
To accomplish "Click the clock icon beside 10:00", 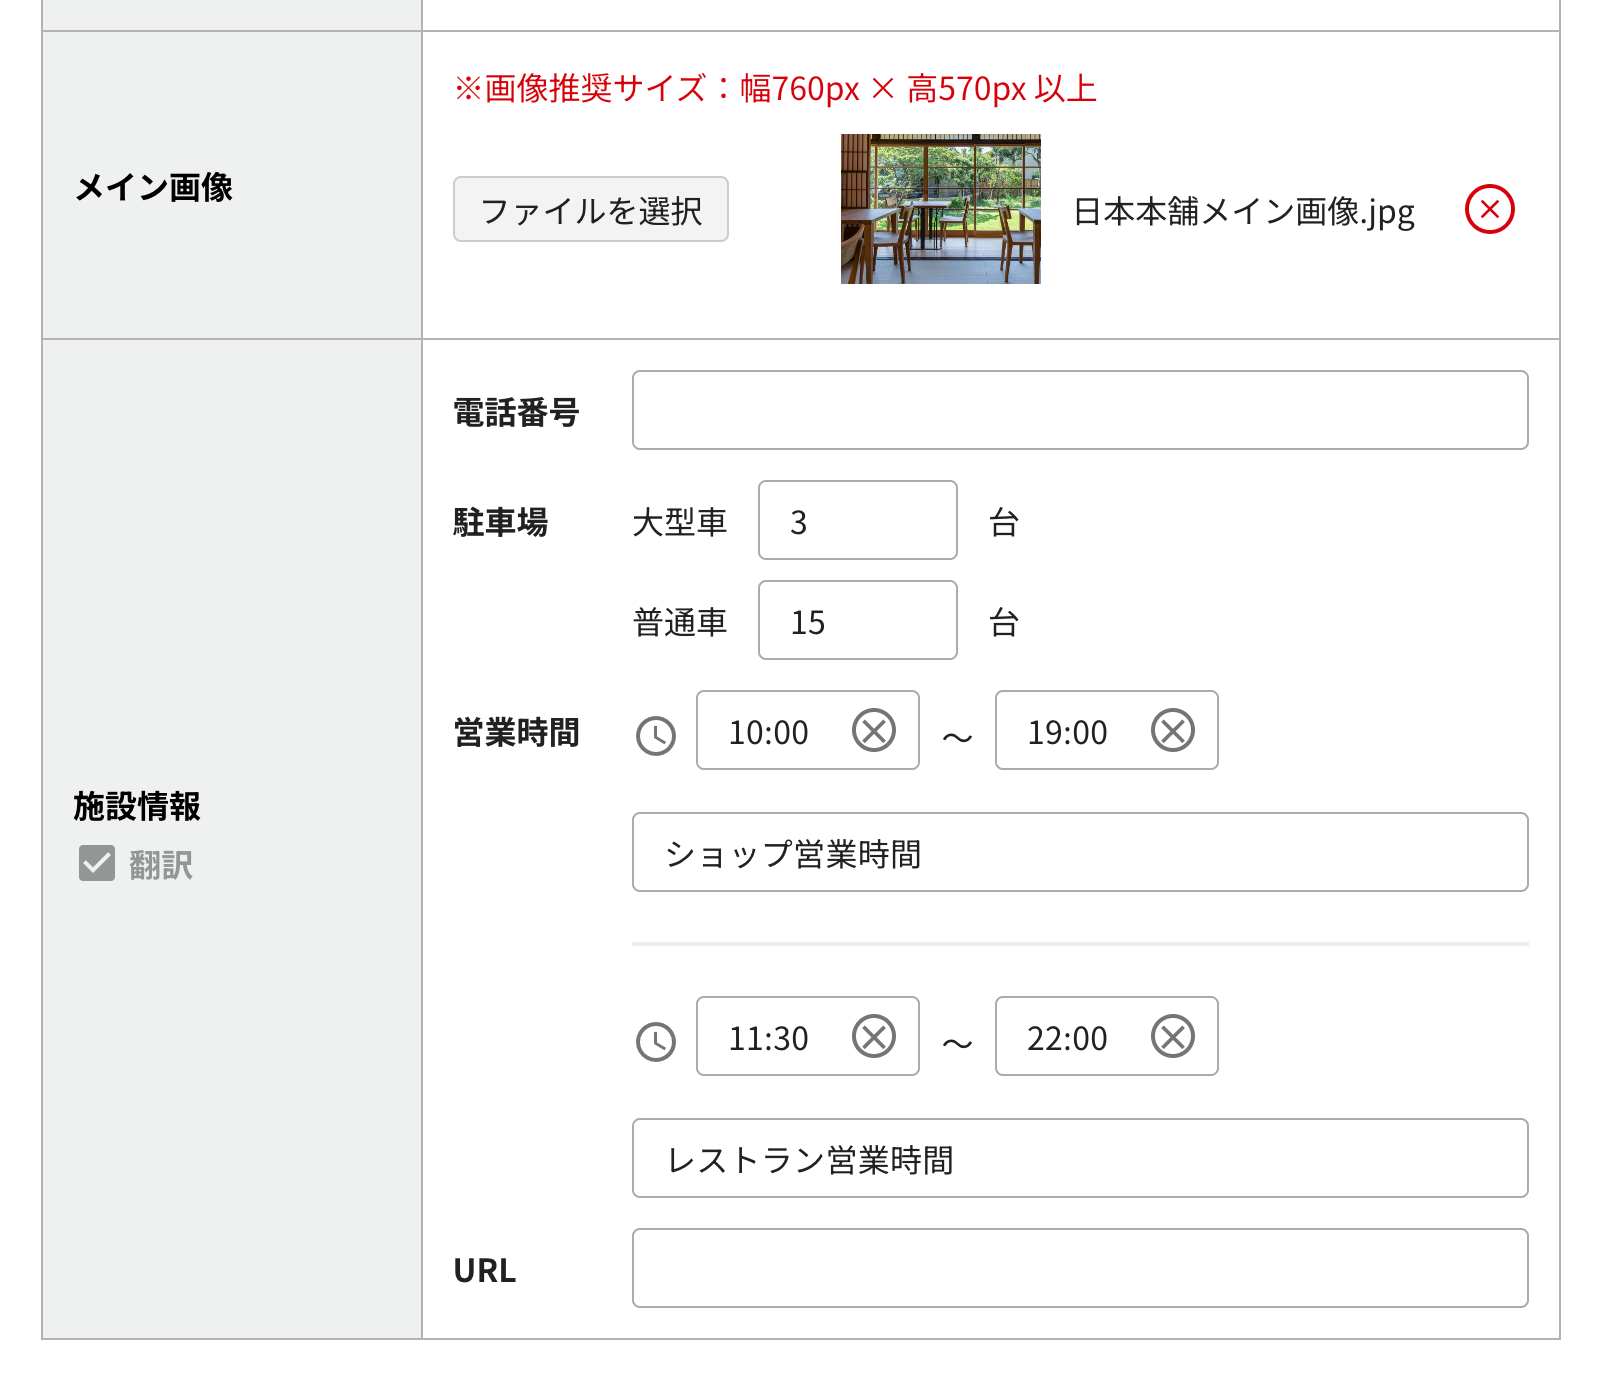I will click(656, 736).
